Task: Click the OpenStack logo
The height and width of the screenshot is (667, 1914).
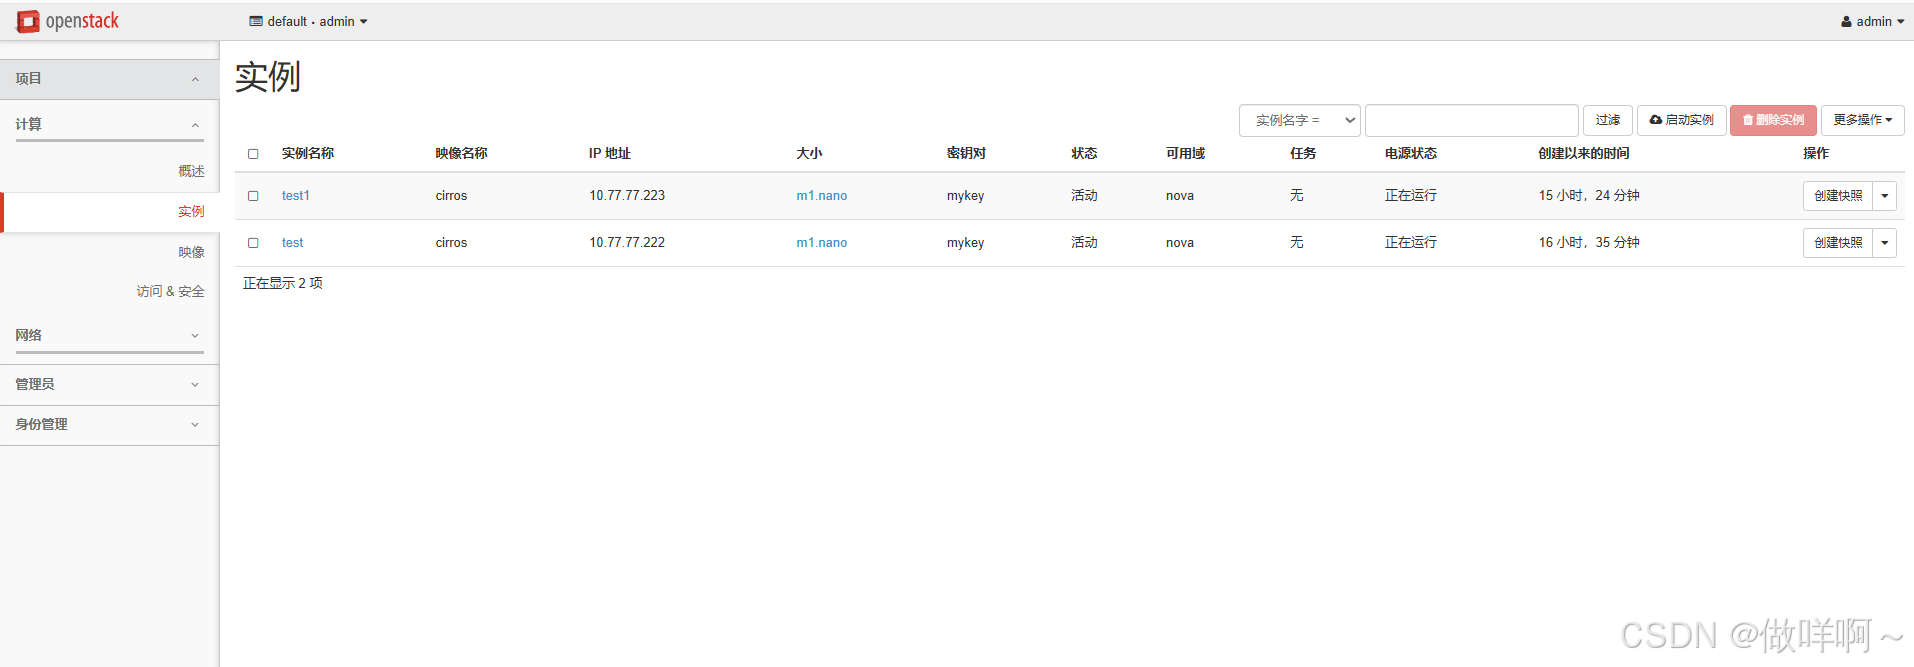Action: 68,21
